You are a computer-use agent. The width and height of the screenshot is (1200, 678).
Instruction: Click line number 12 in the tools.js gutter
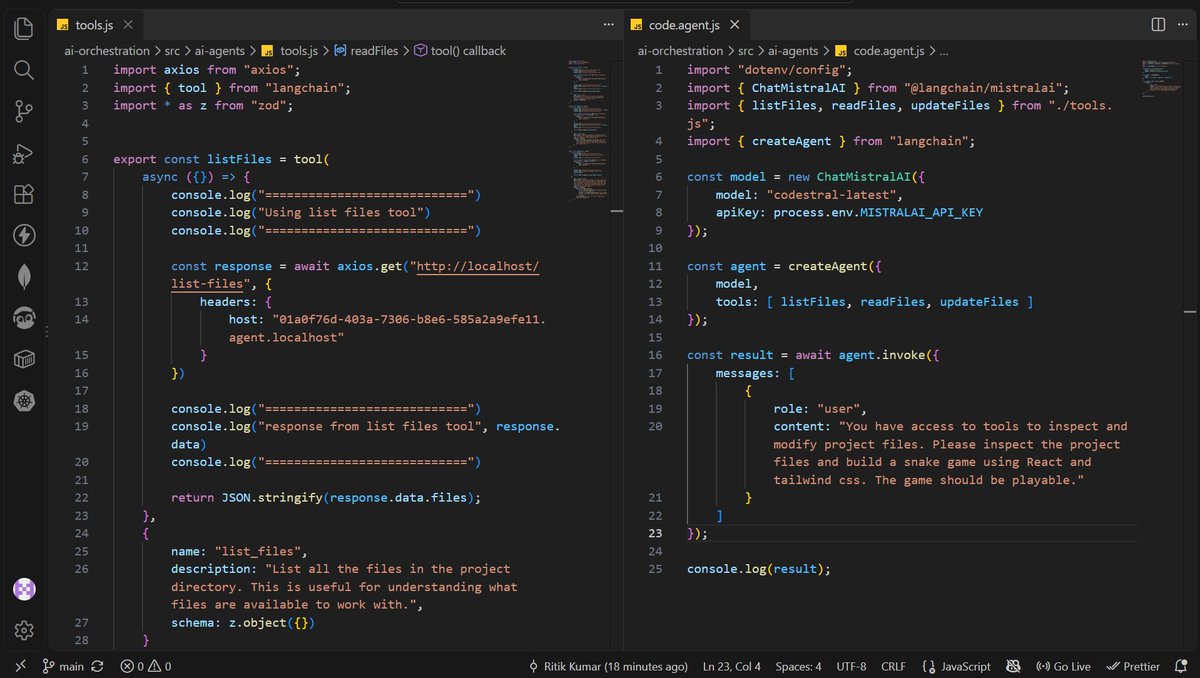[x=83, y=266]
